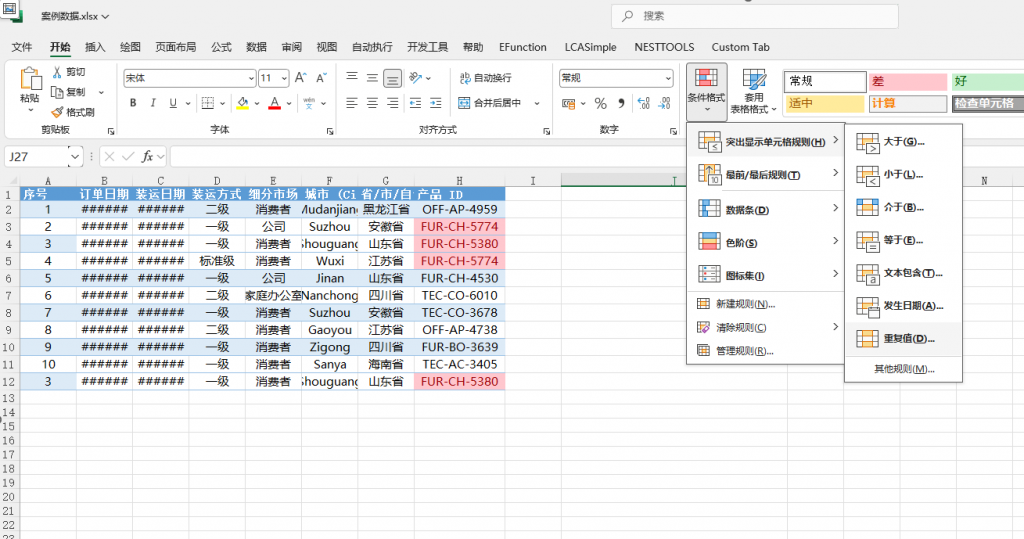Select the Format Painter brush
This screenshot has height=539, width=1024.
pos(73,112)
